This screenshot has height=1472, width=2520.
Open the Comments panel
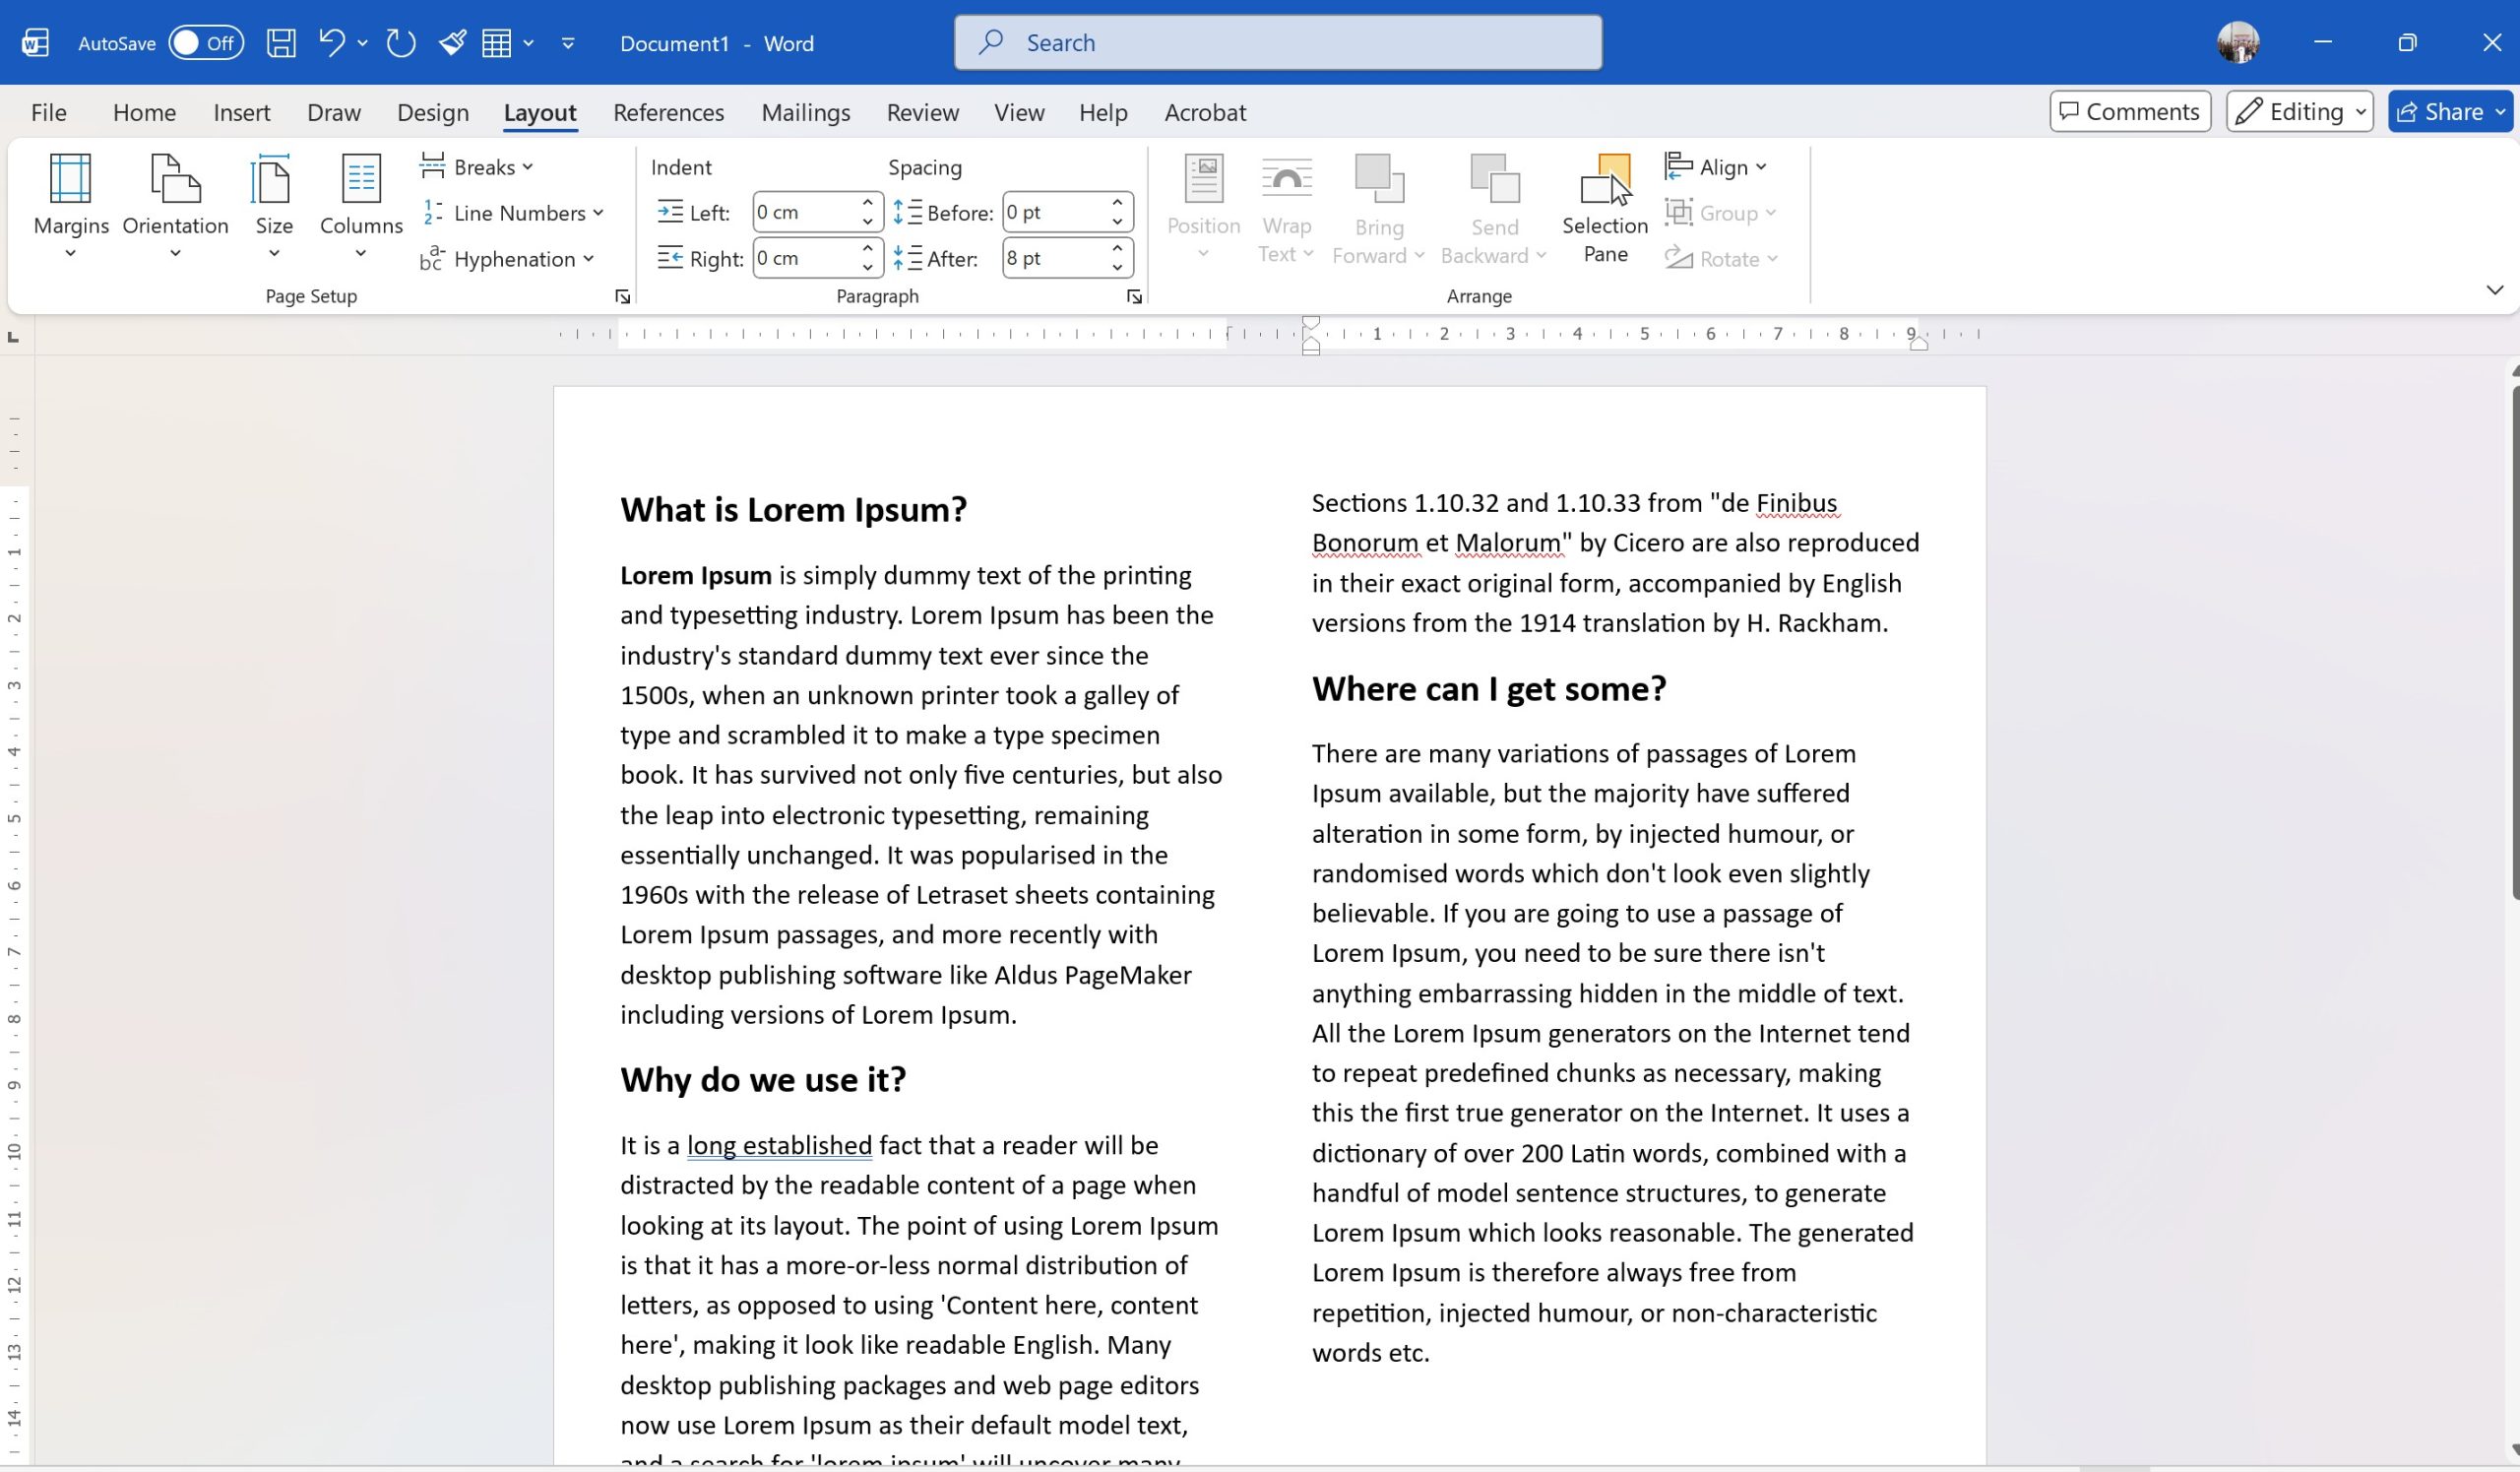(2129, 111)
